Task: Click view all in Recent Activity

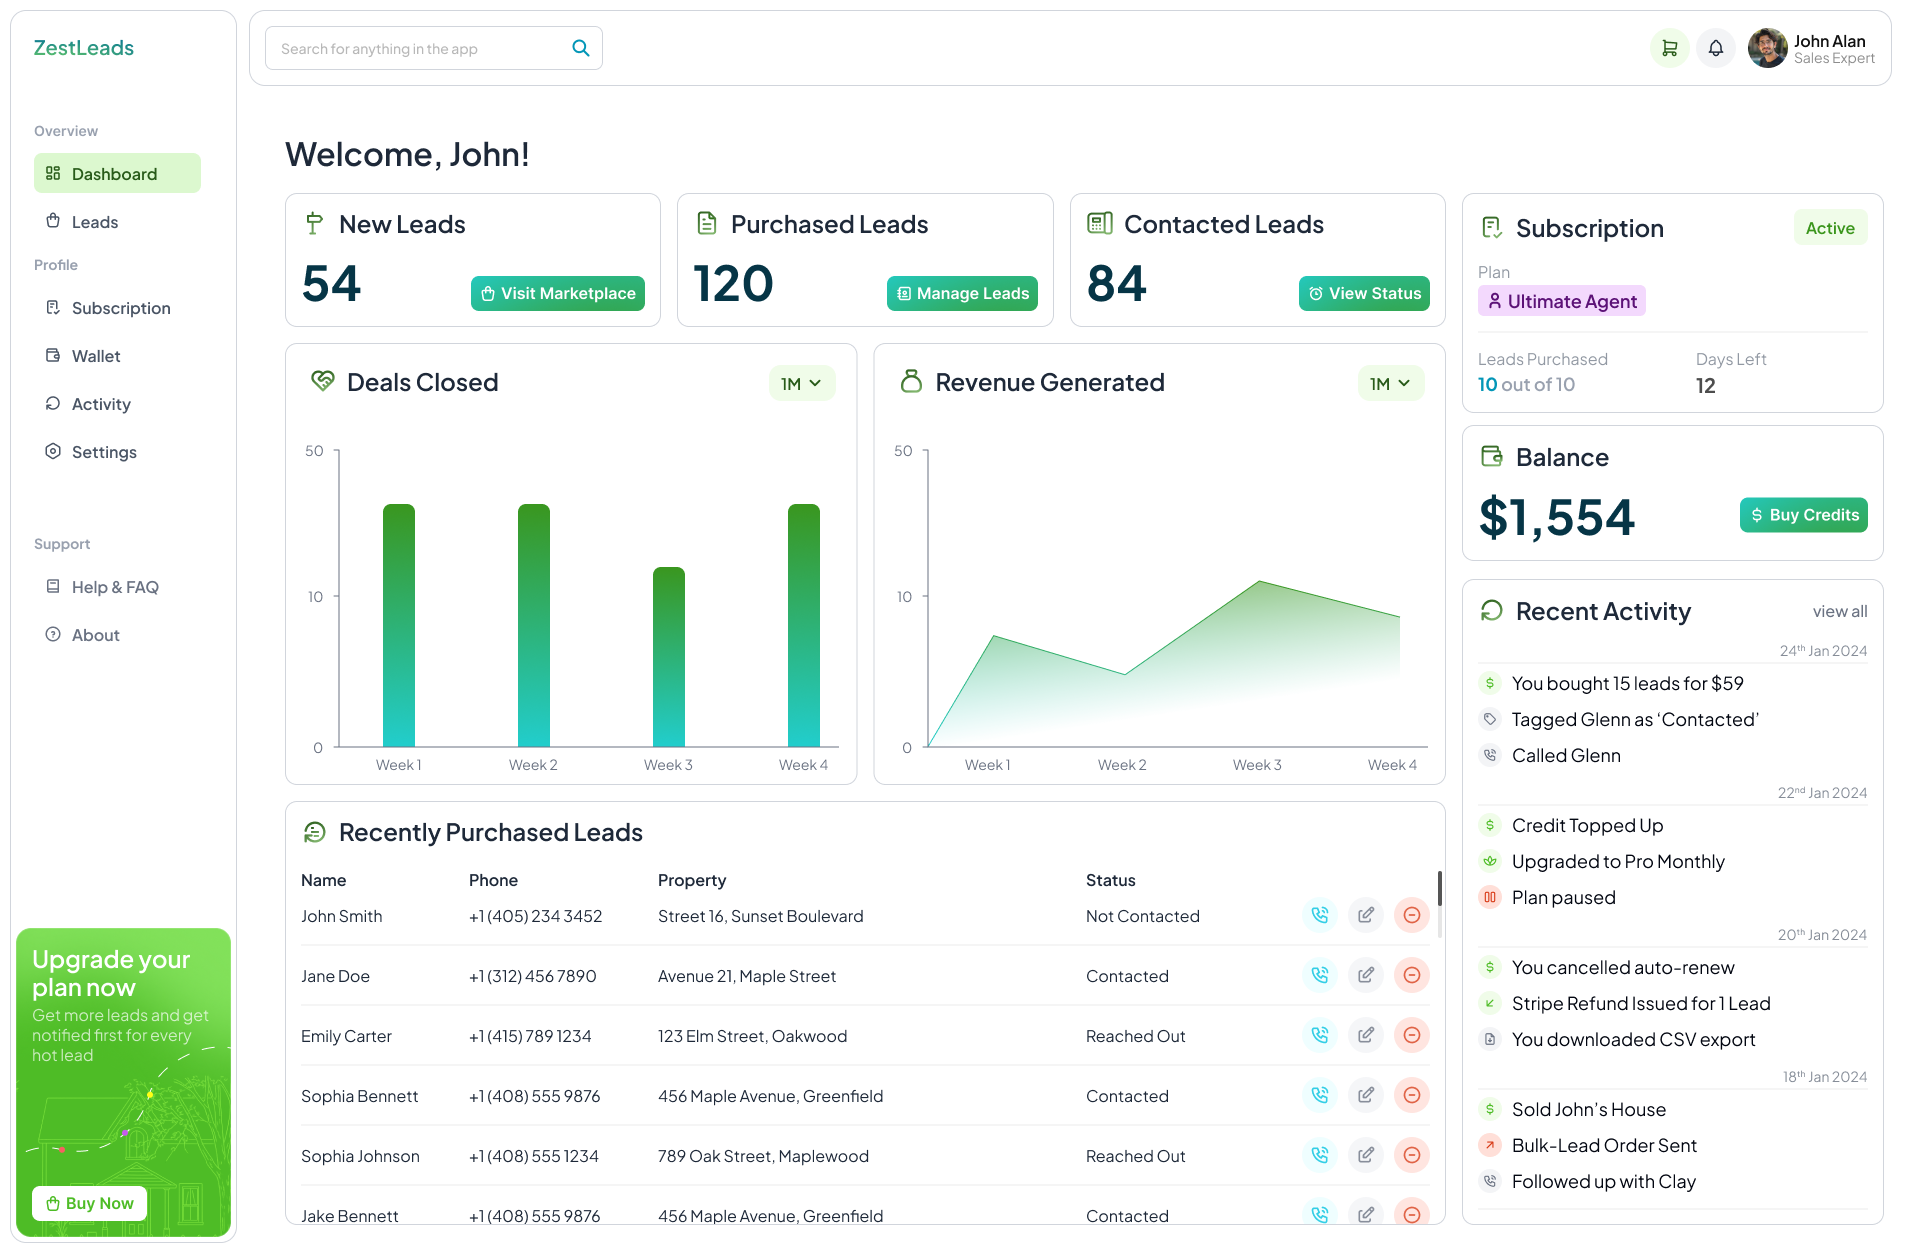Action: point(1839,611)
